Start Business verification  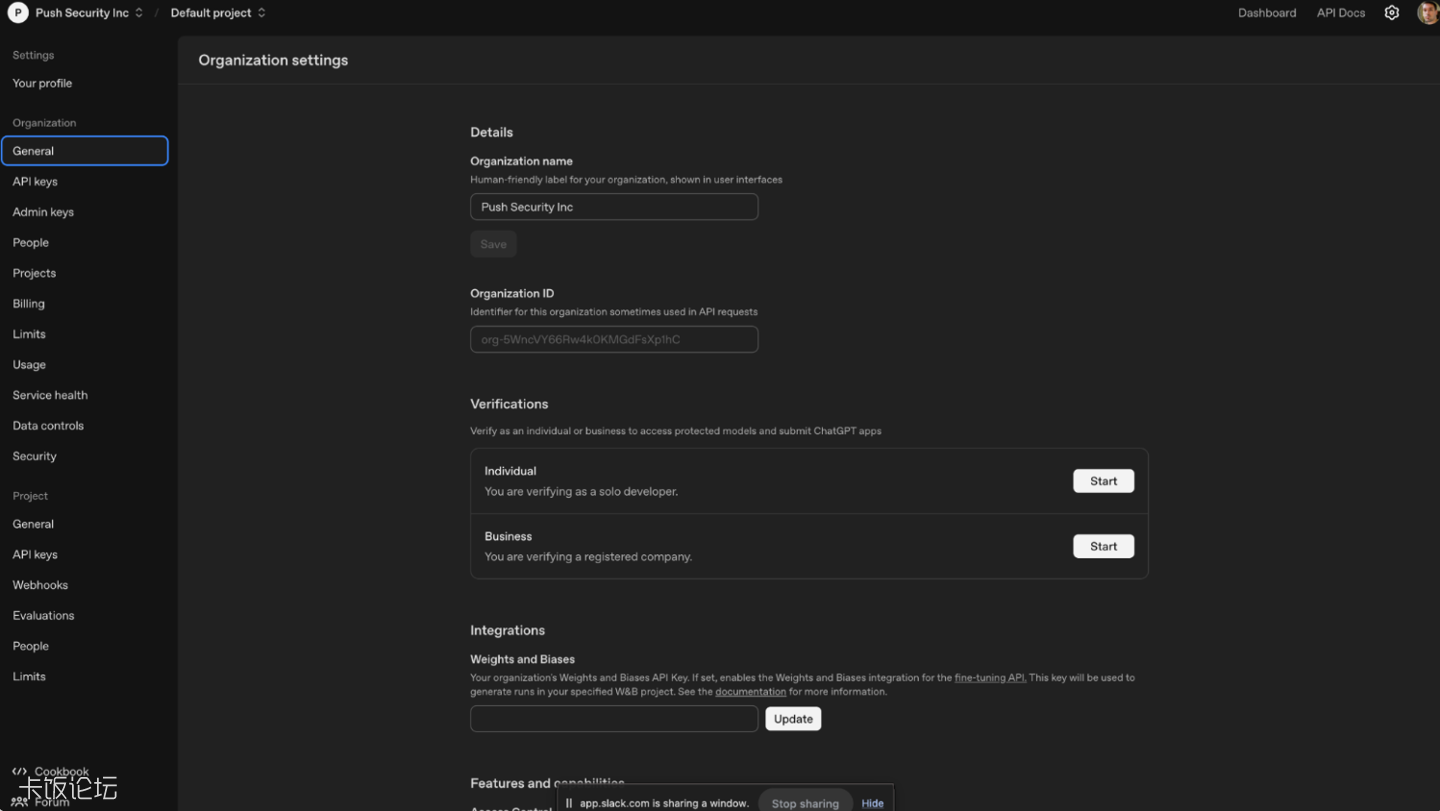(1103, 546)
